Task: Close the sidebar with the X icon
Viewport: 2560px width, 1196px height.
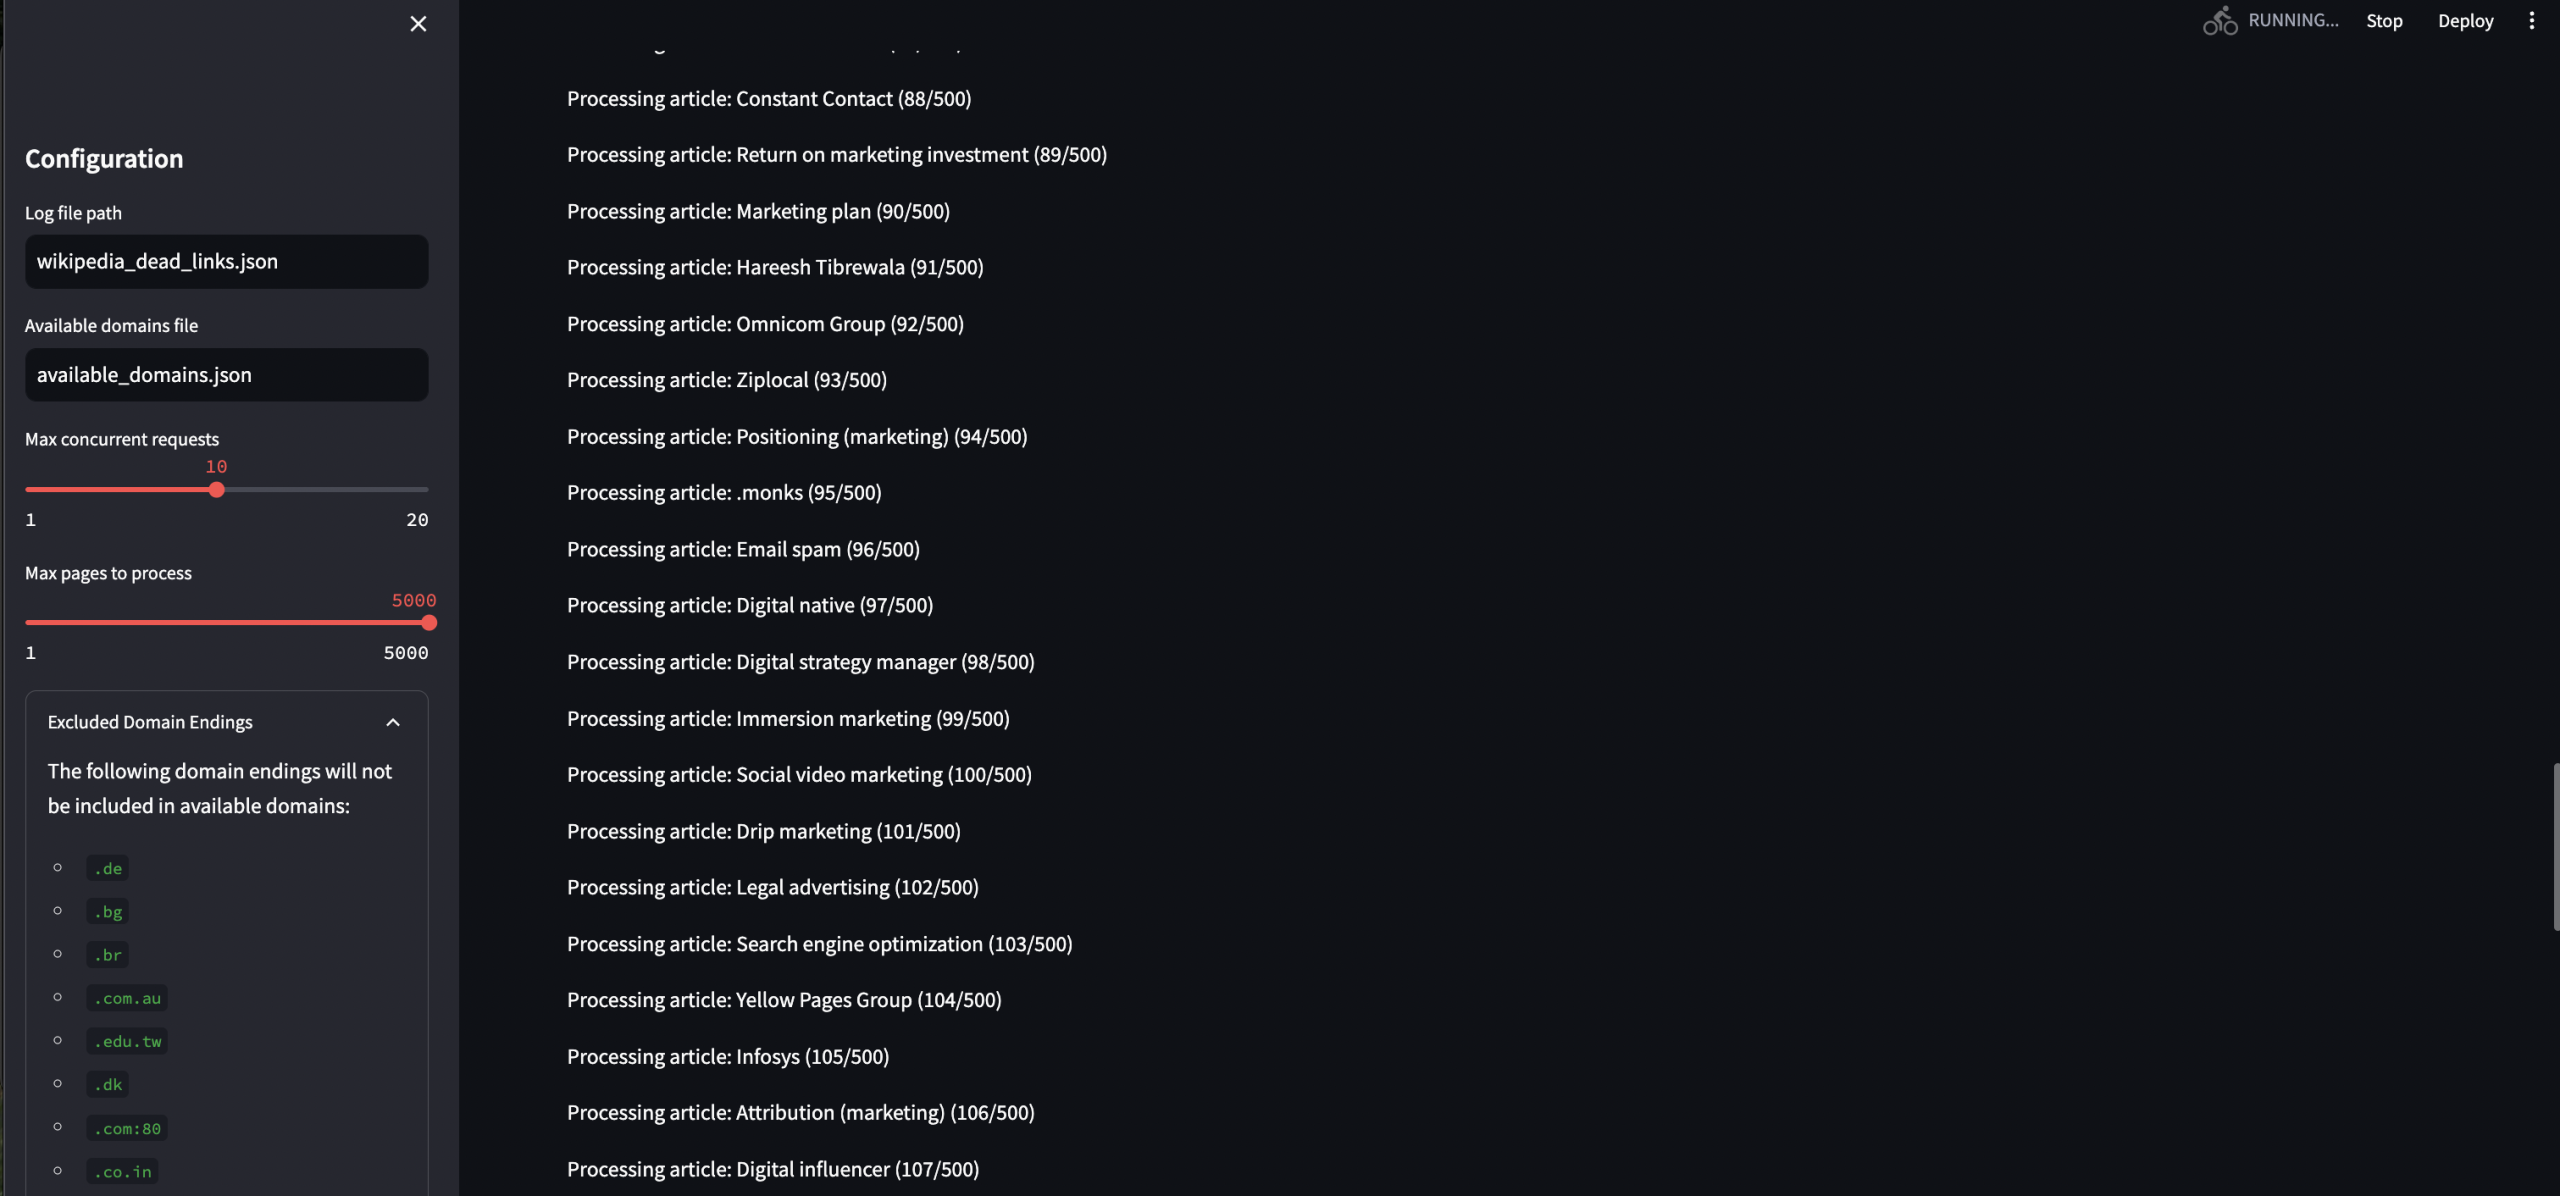Action: (418, 24)
